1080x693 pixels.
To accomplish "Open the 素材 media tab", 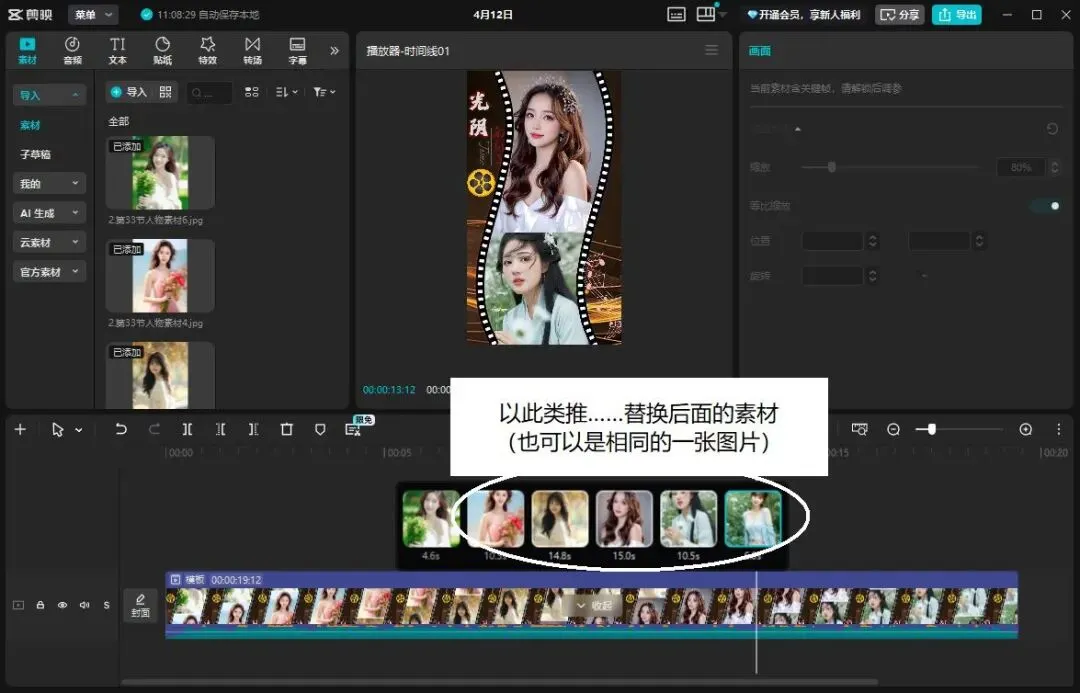I will tap(28, 51).
